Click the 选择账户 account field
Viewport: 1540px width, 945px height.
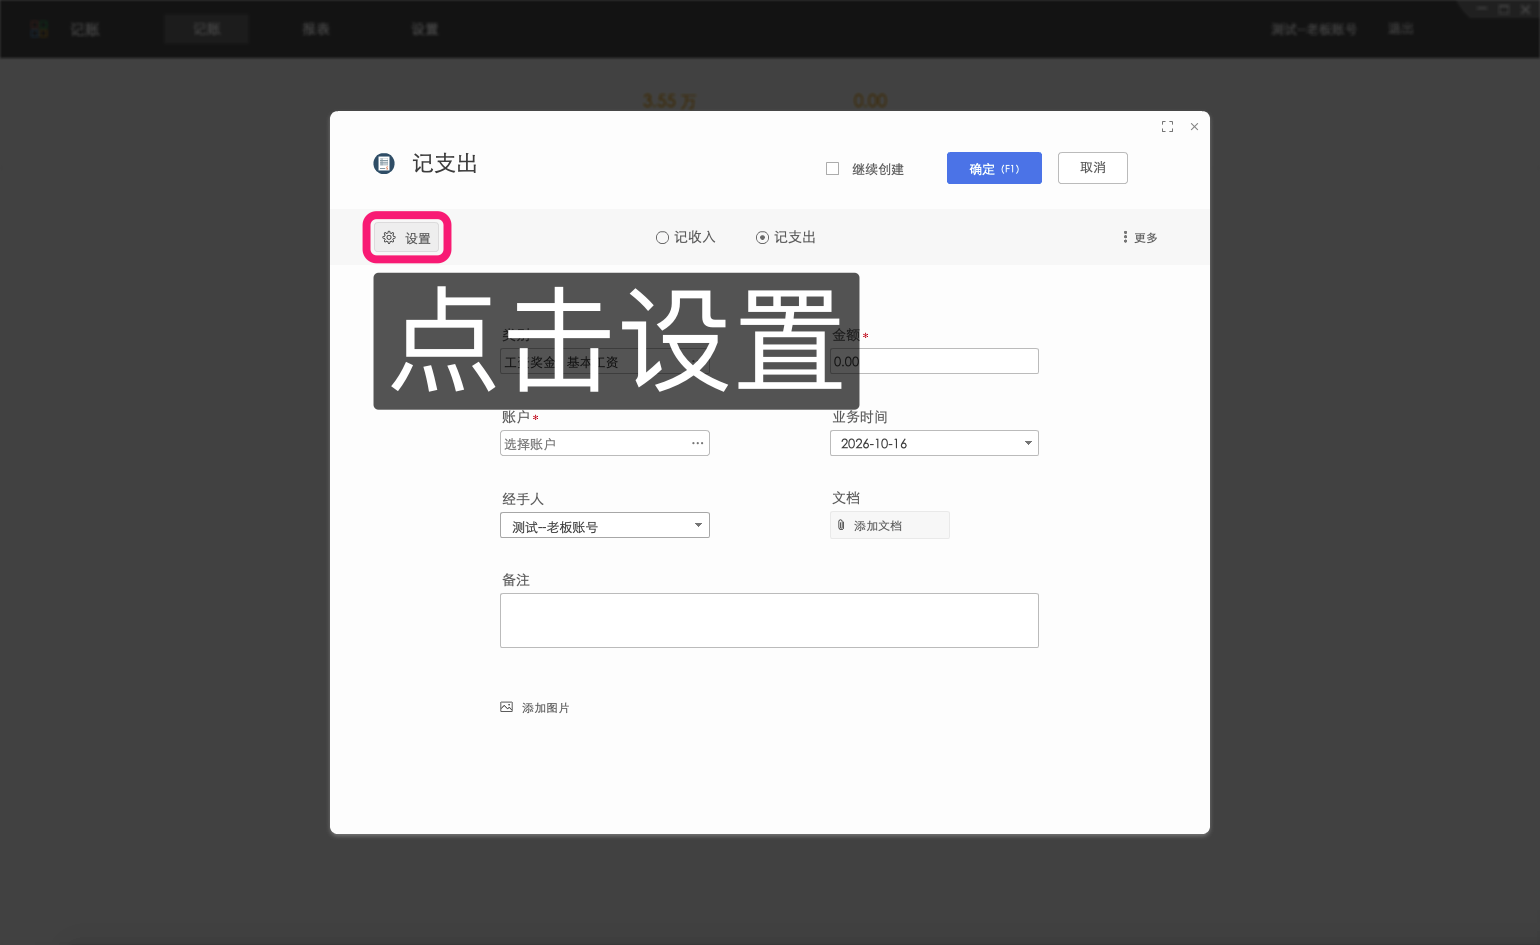[605, 443]
